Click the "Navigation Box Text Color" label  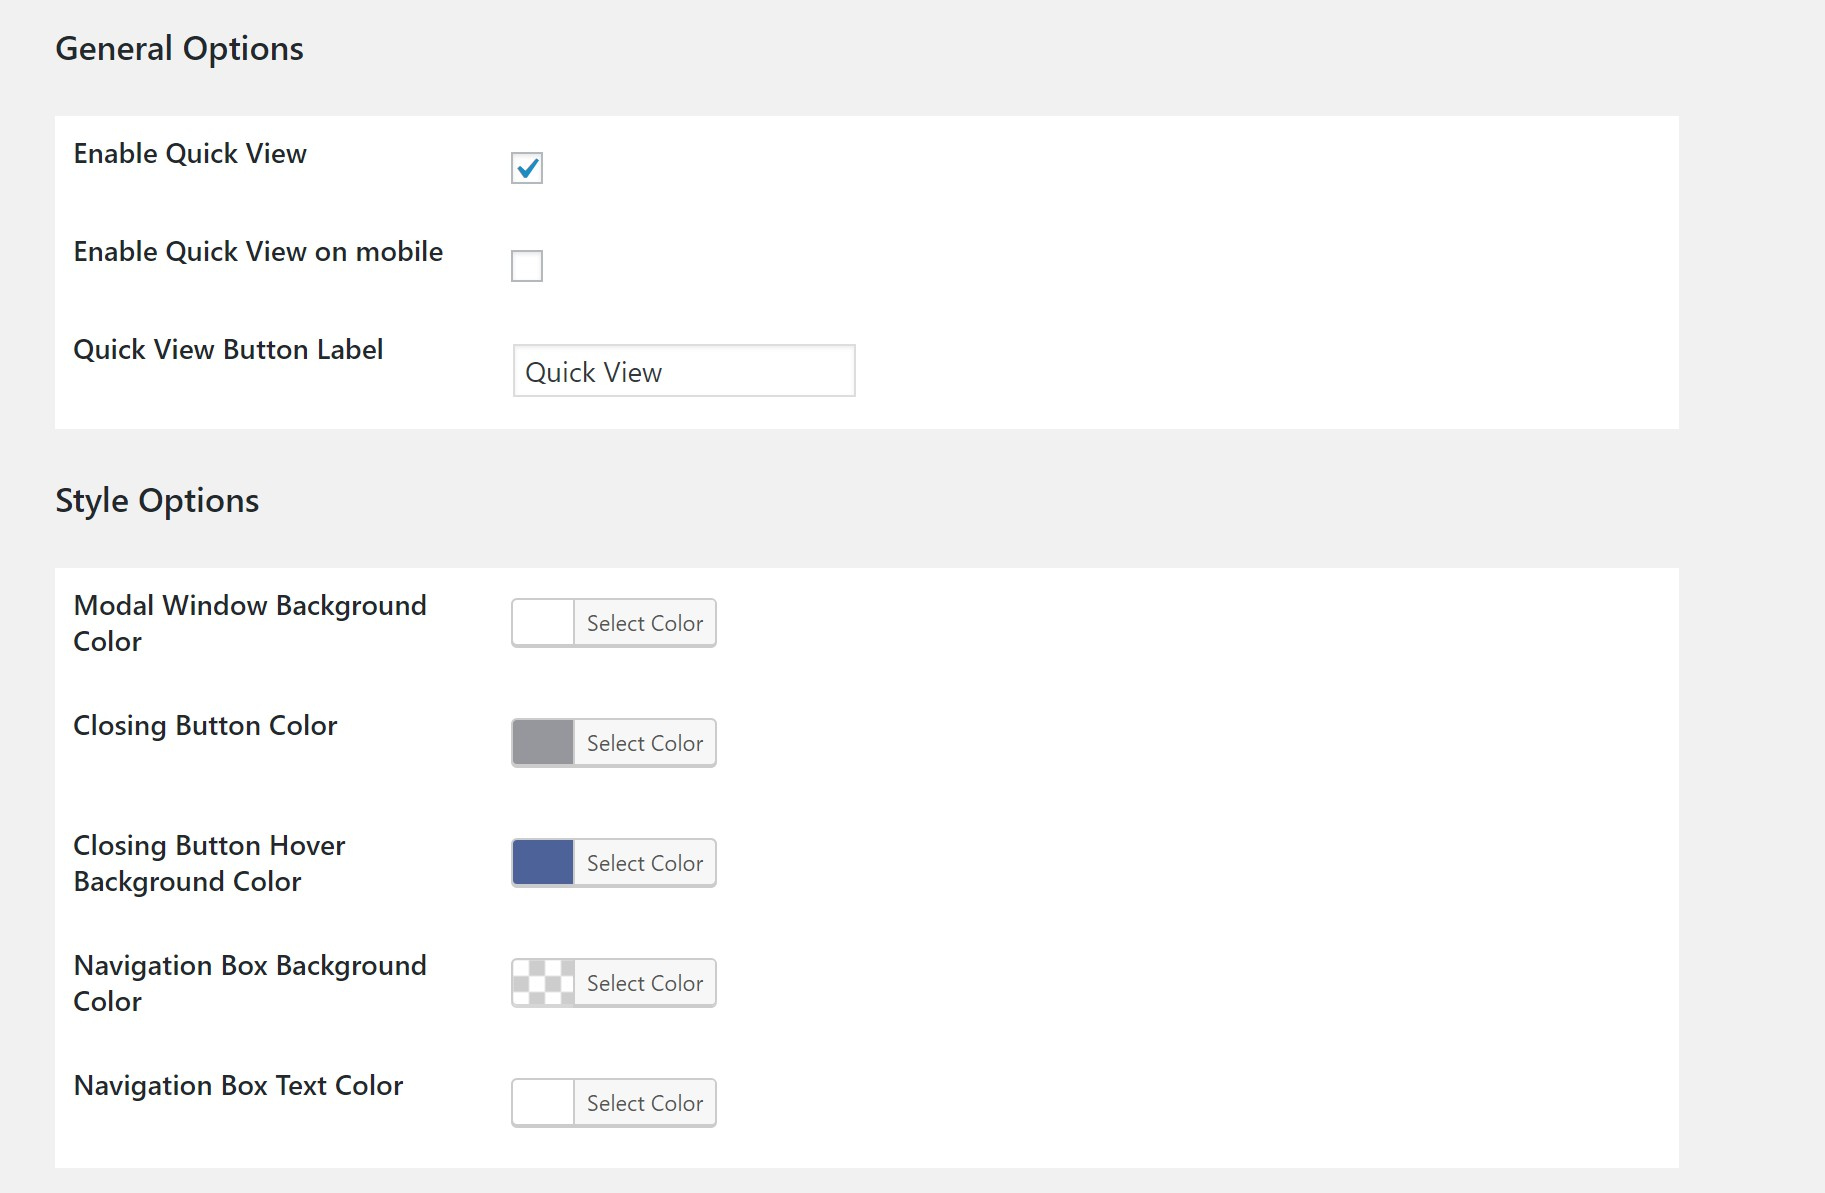tap(238, 1086)
